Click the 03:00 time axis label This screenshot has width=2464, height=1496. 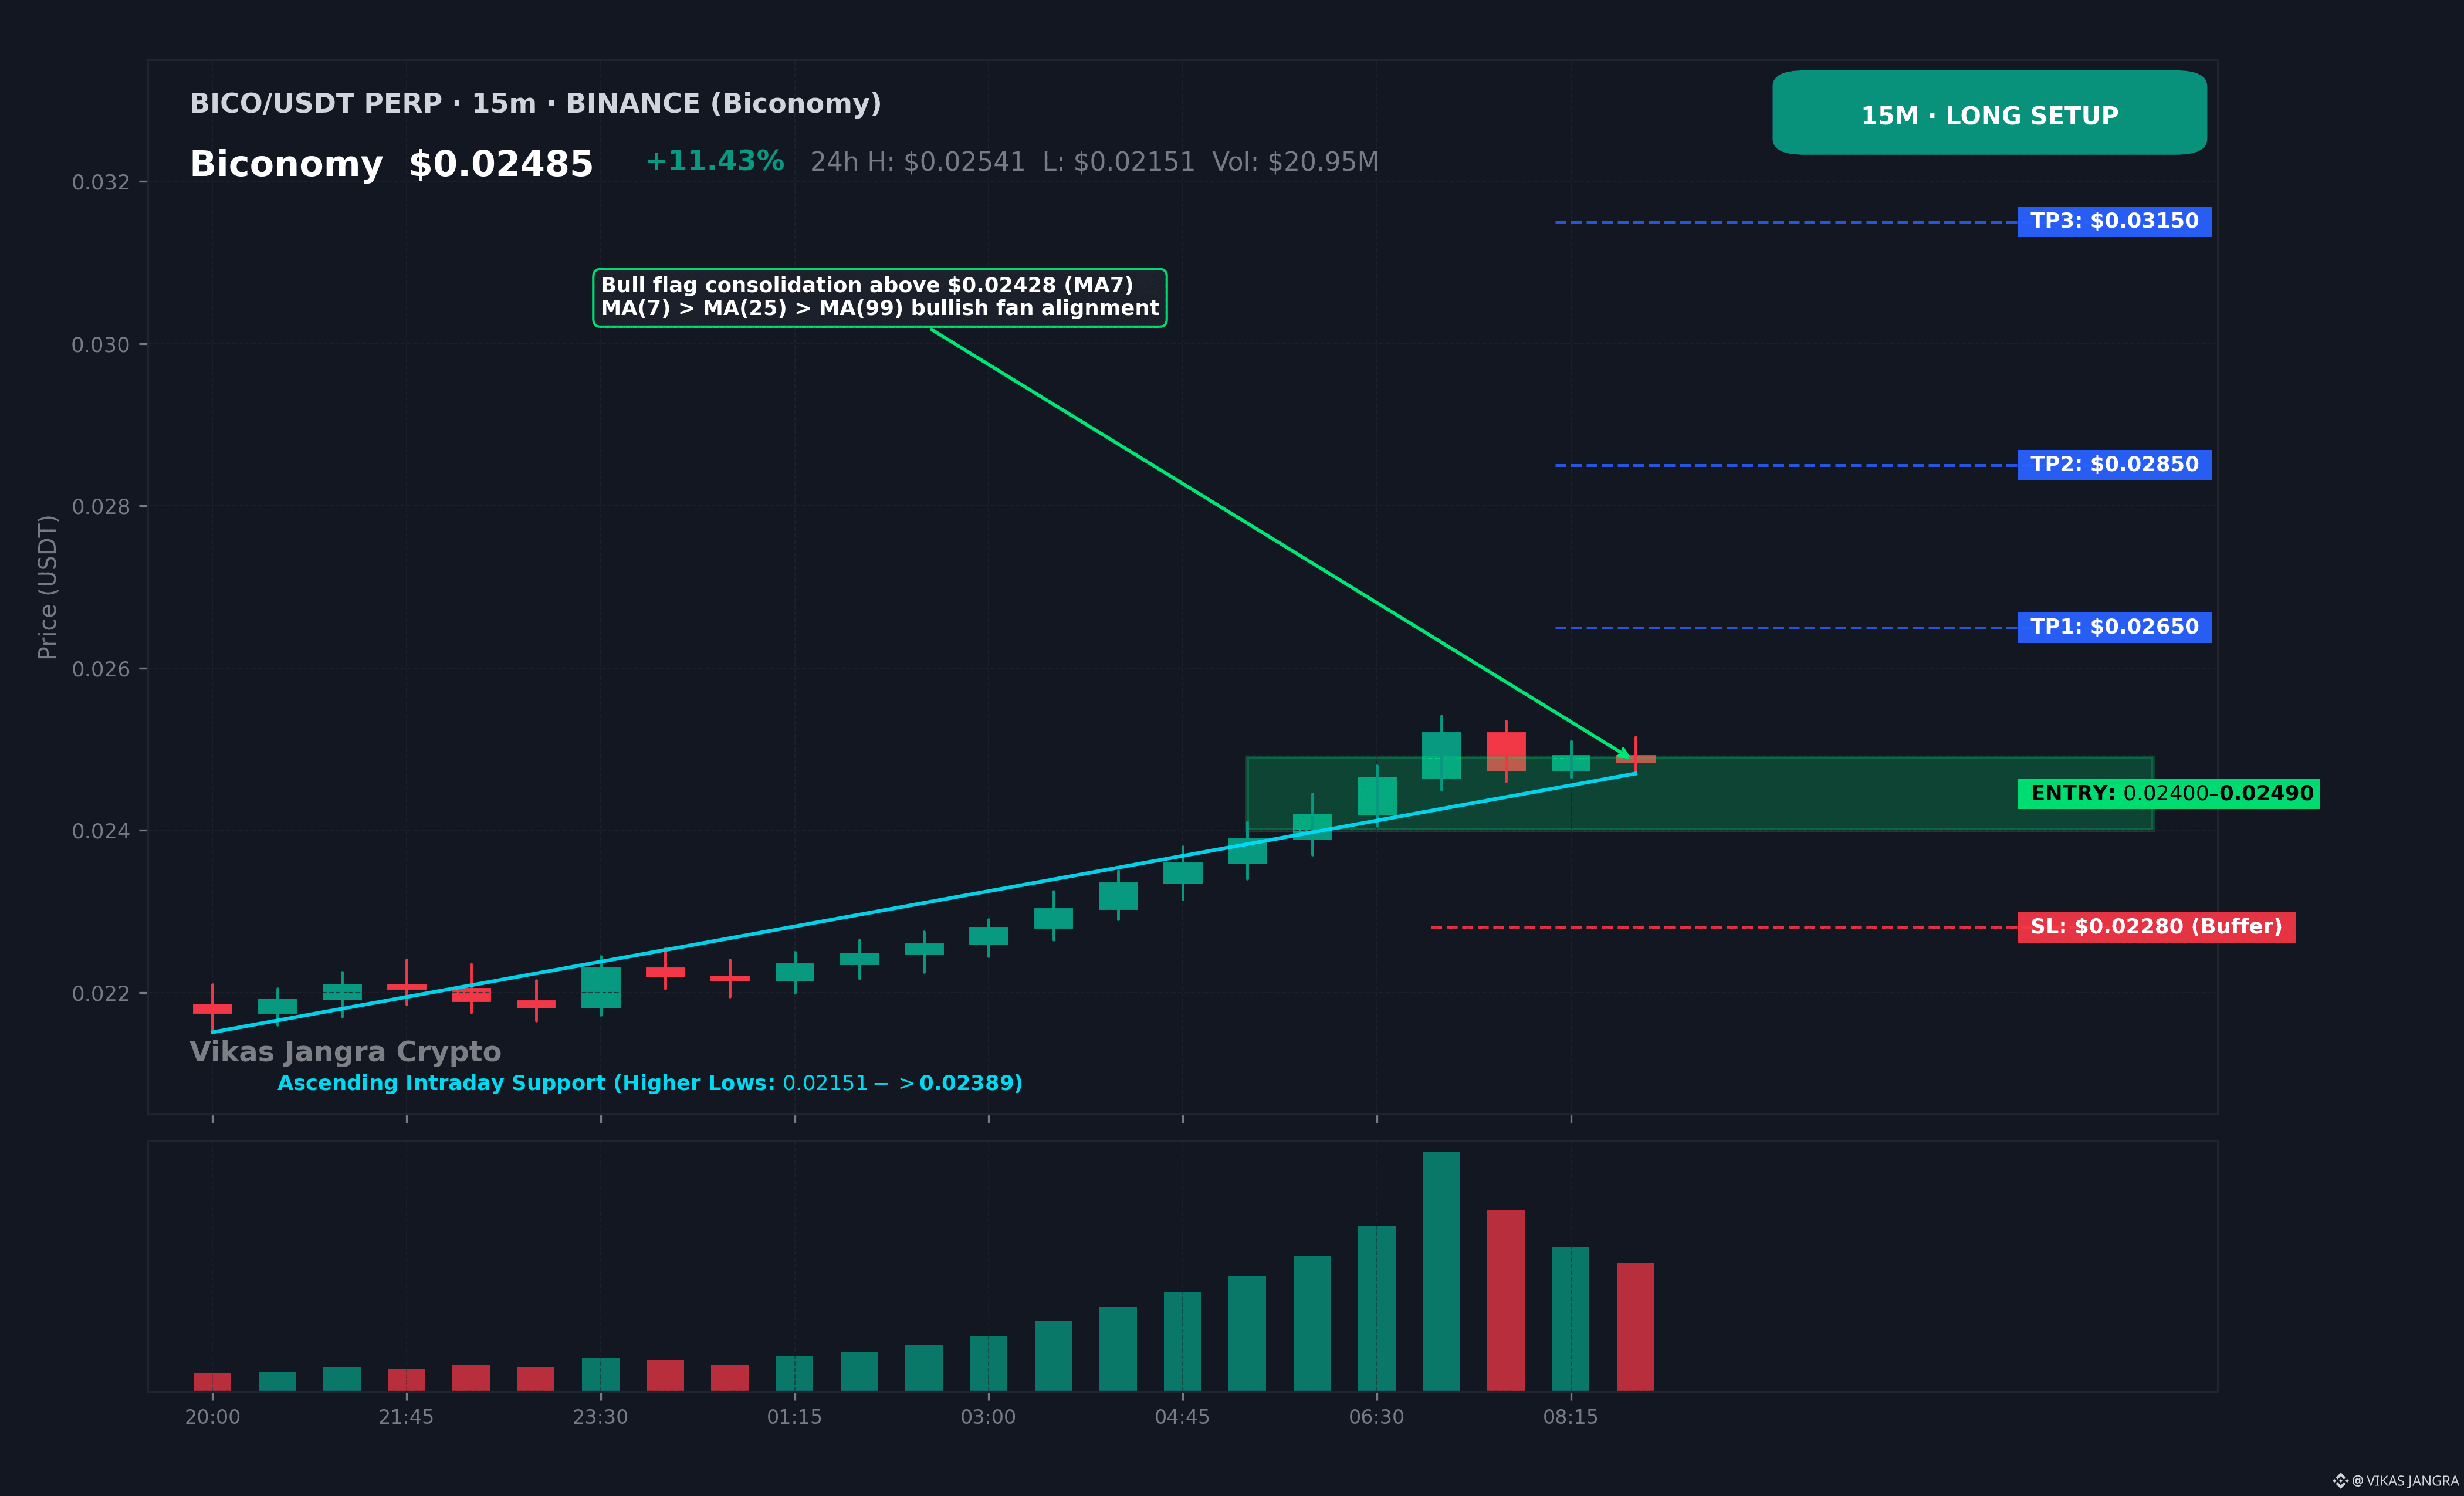point(988,1417)
